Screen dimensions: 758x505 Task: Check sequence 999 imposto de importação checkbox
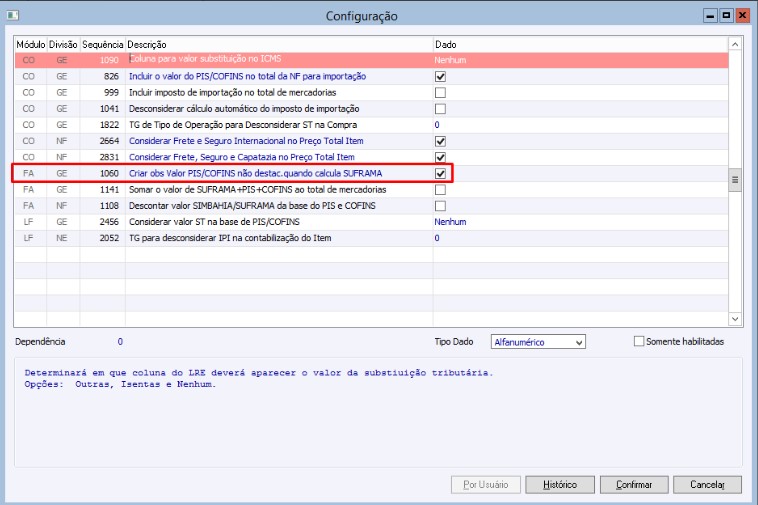(440, 92)
